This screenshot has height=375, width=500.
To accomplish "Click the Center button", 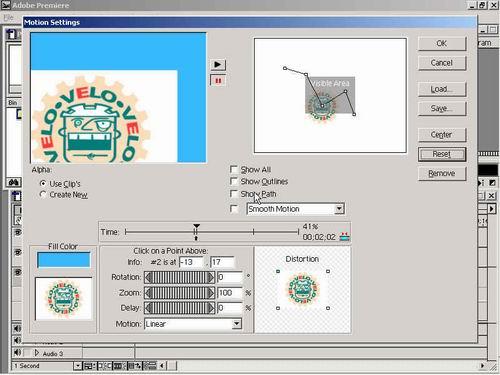I will tap(442, 135).
